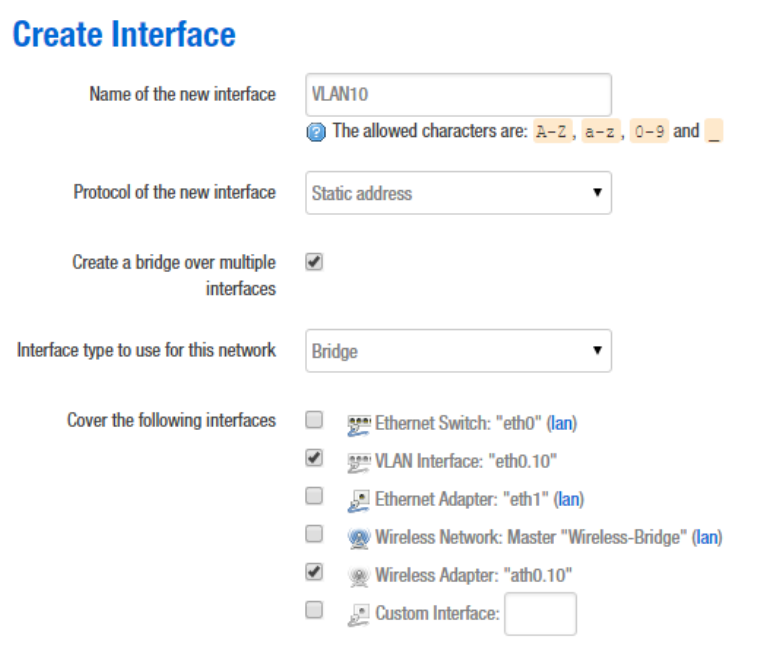Check the Custom Interface checkbox
Screen dimensions: 763x661
[x=314, y=610]
